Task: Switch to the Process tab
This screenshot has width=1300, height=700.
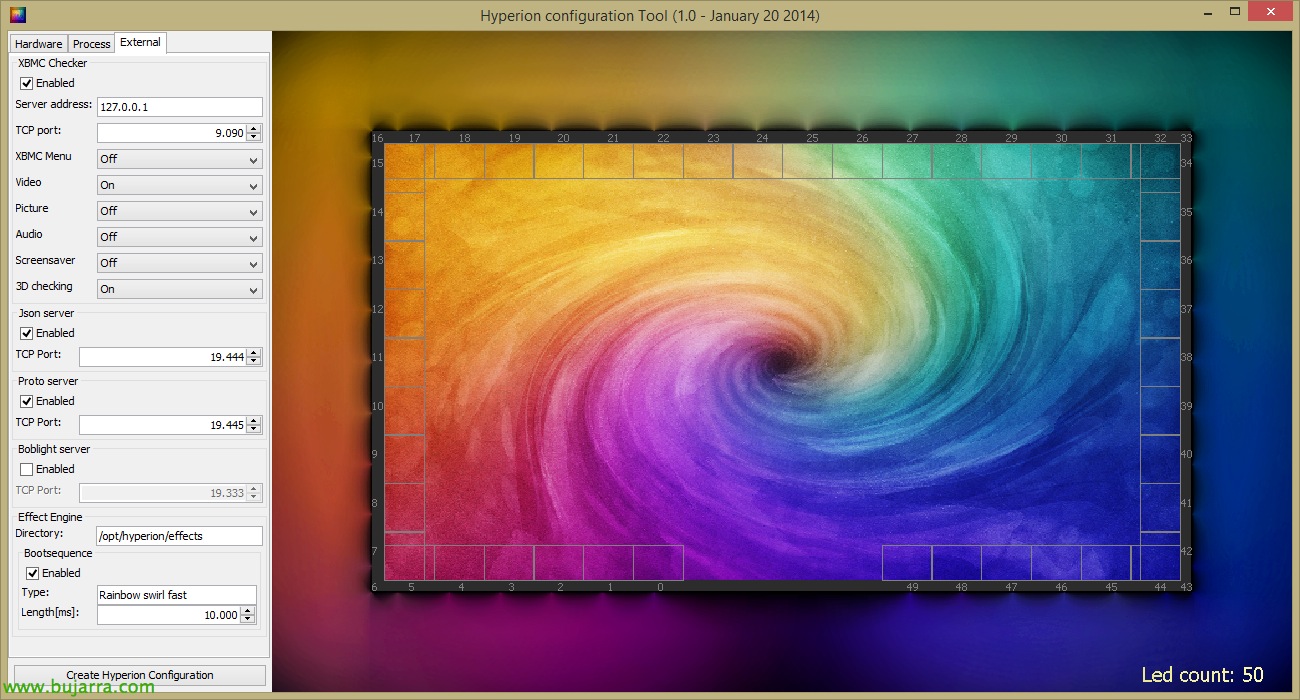Action: tap(92, 44)
